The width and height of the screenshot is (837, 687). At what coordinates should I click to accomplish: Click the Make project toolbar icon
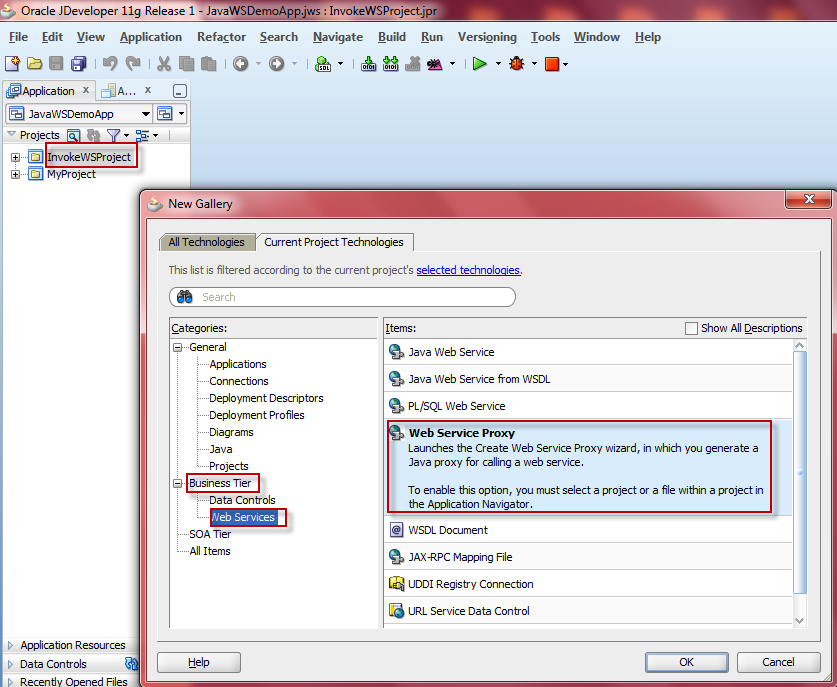368,64
